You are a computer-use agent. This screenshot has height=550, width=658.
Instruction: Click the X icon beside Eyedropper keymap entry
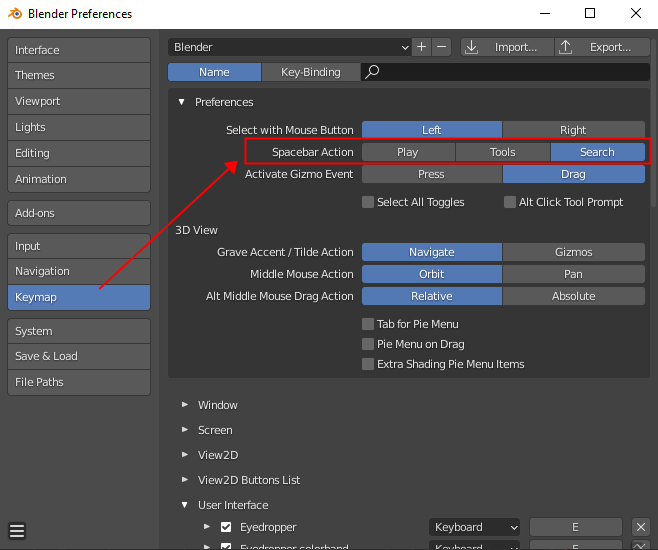(641, 527)
